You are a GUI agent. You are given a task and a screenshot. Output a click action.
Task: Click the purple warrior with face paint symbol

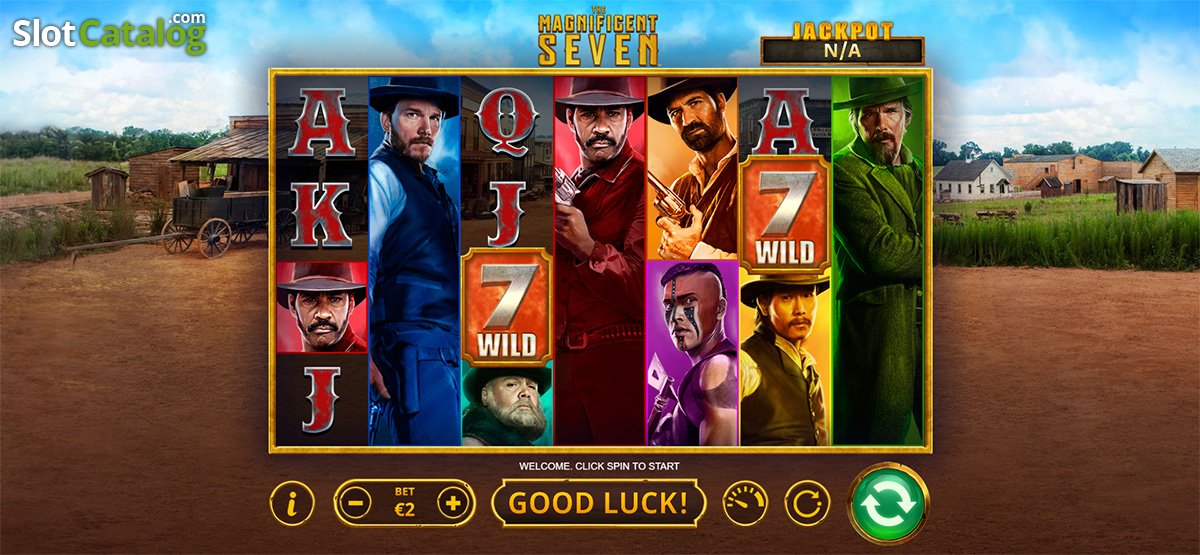pos(692,353)
